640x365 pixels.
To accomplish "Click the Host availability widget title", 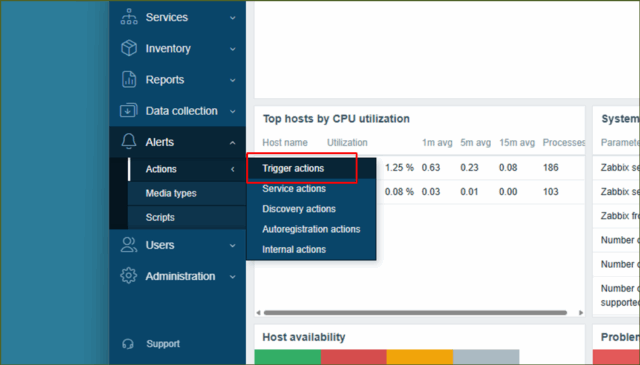I will [304, 337].
